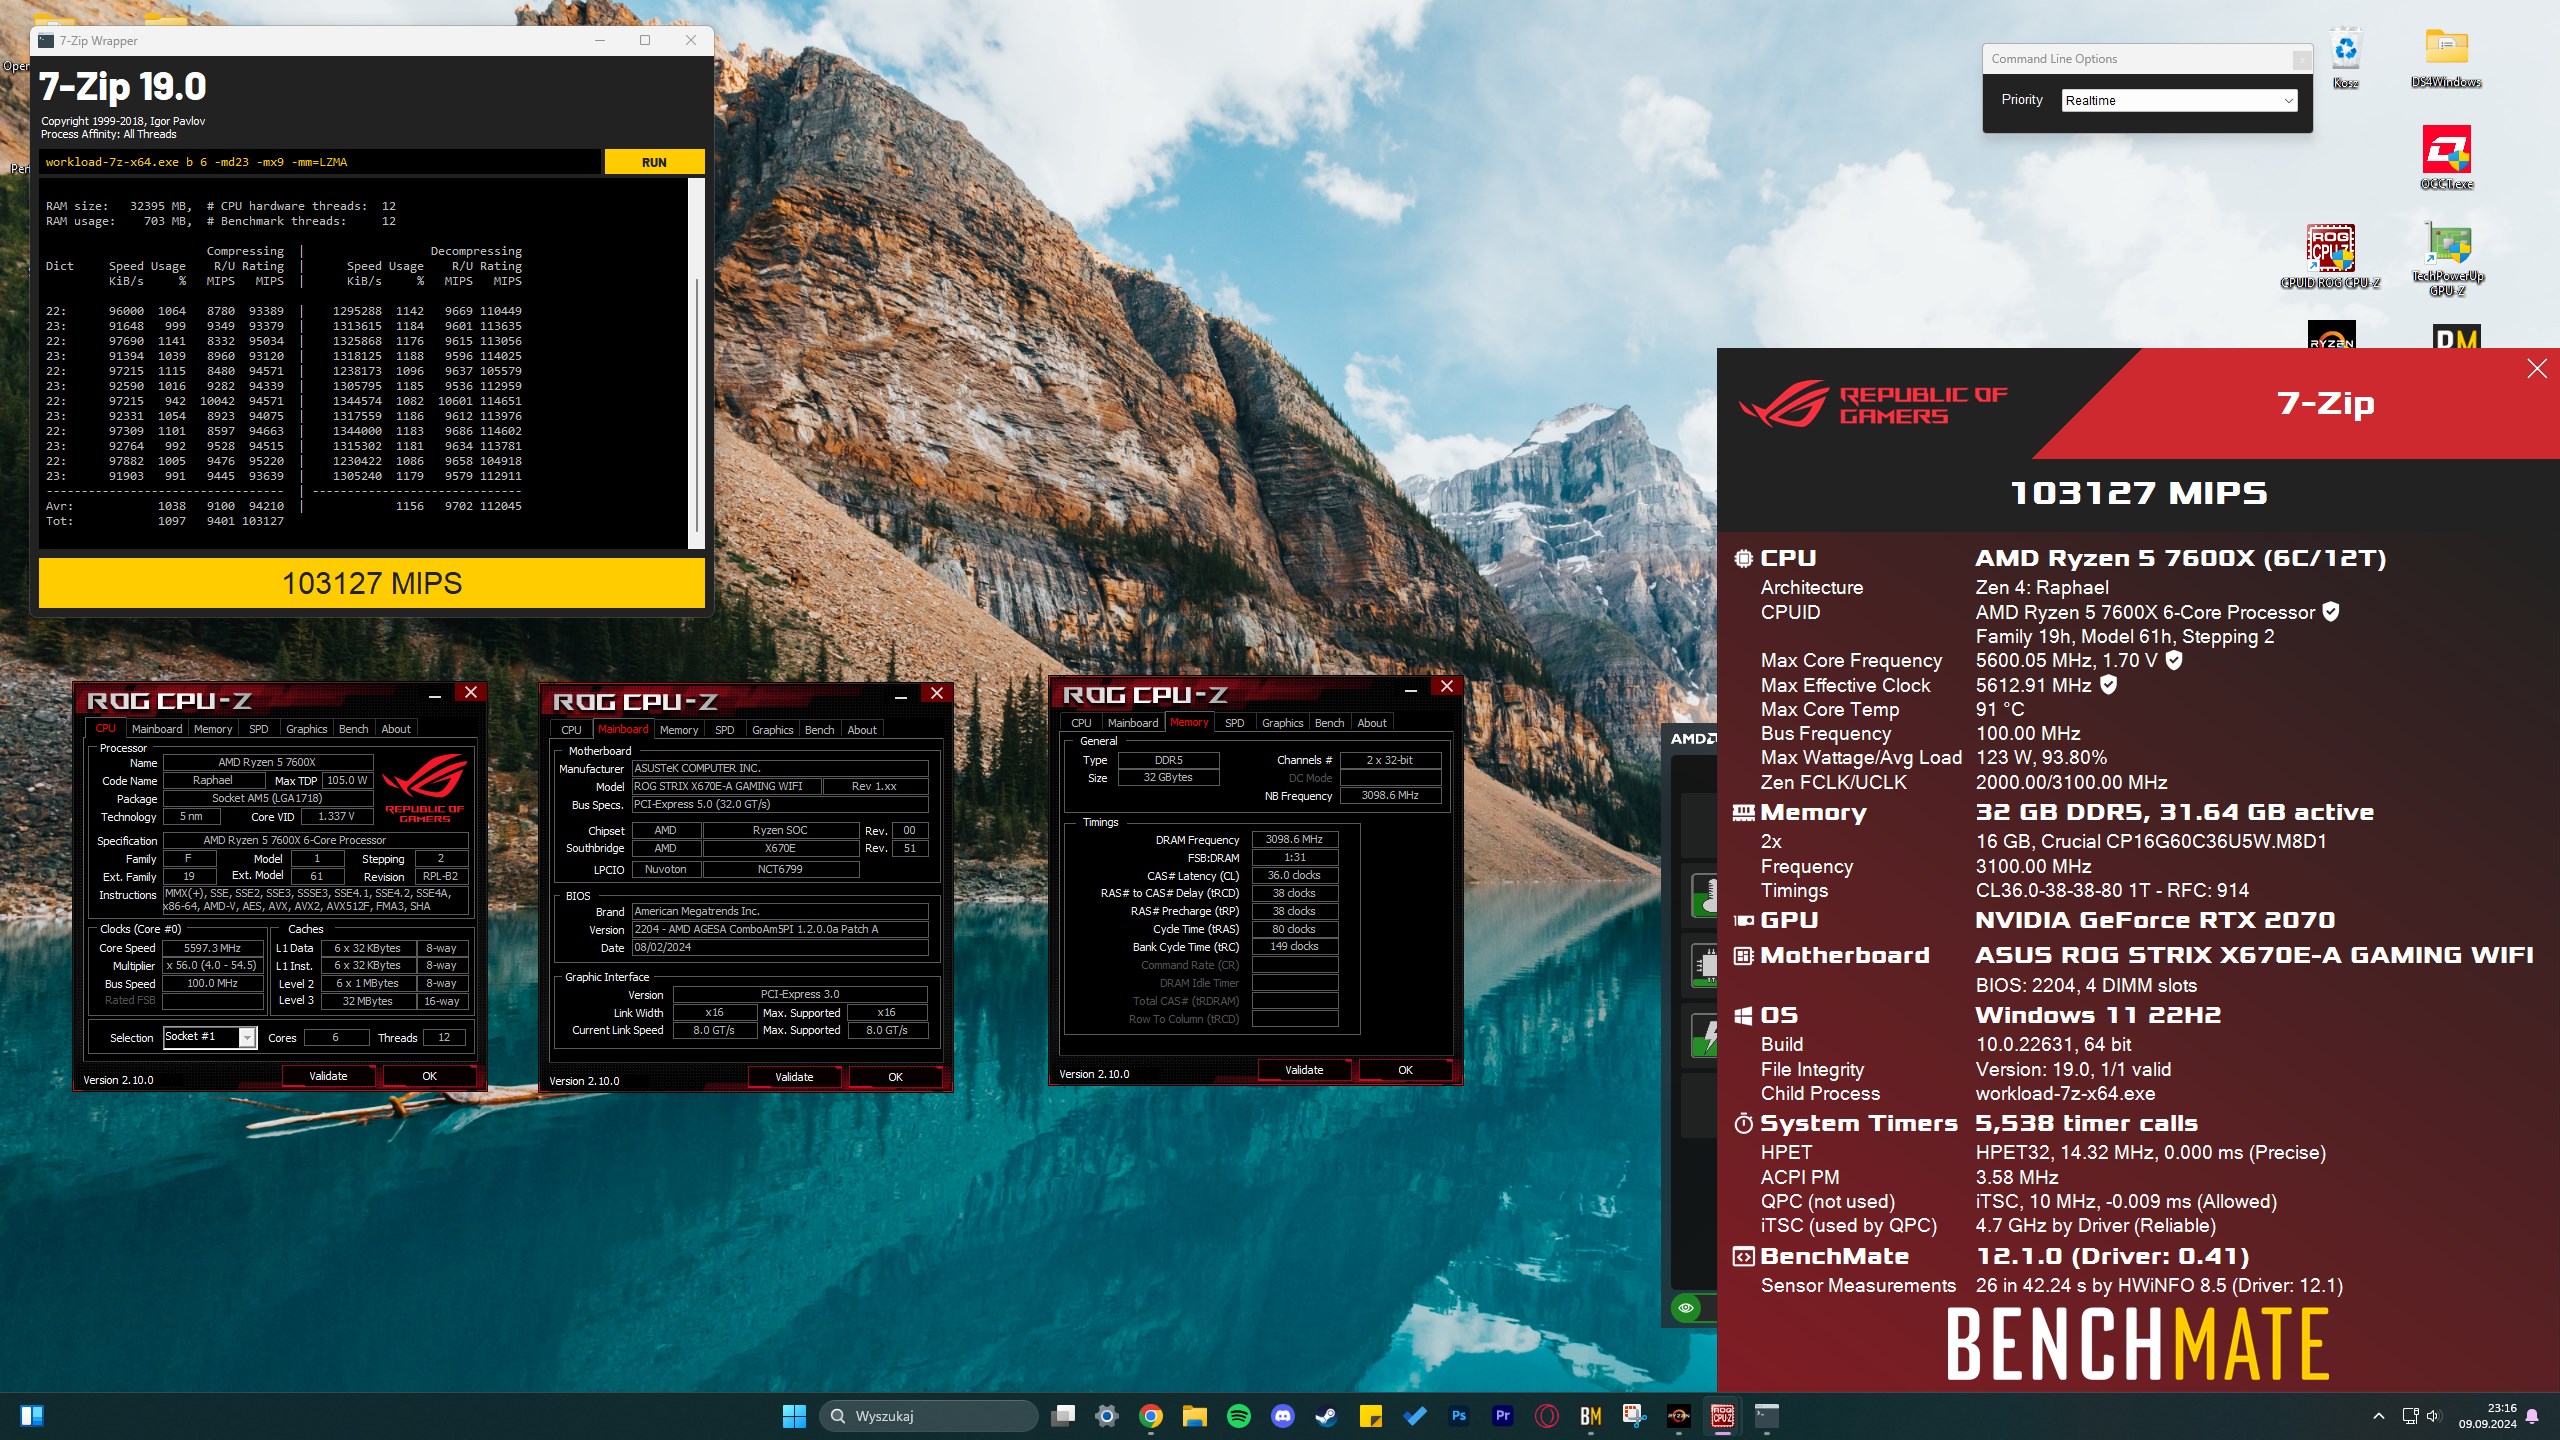Open About tab in the CPU-tab CPU-Z window
This screenshot has width=2560, height=1440.
(396, 729)
